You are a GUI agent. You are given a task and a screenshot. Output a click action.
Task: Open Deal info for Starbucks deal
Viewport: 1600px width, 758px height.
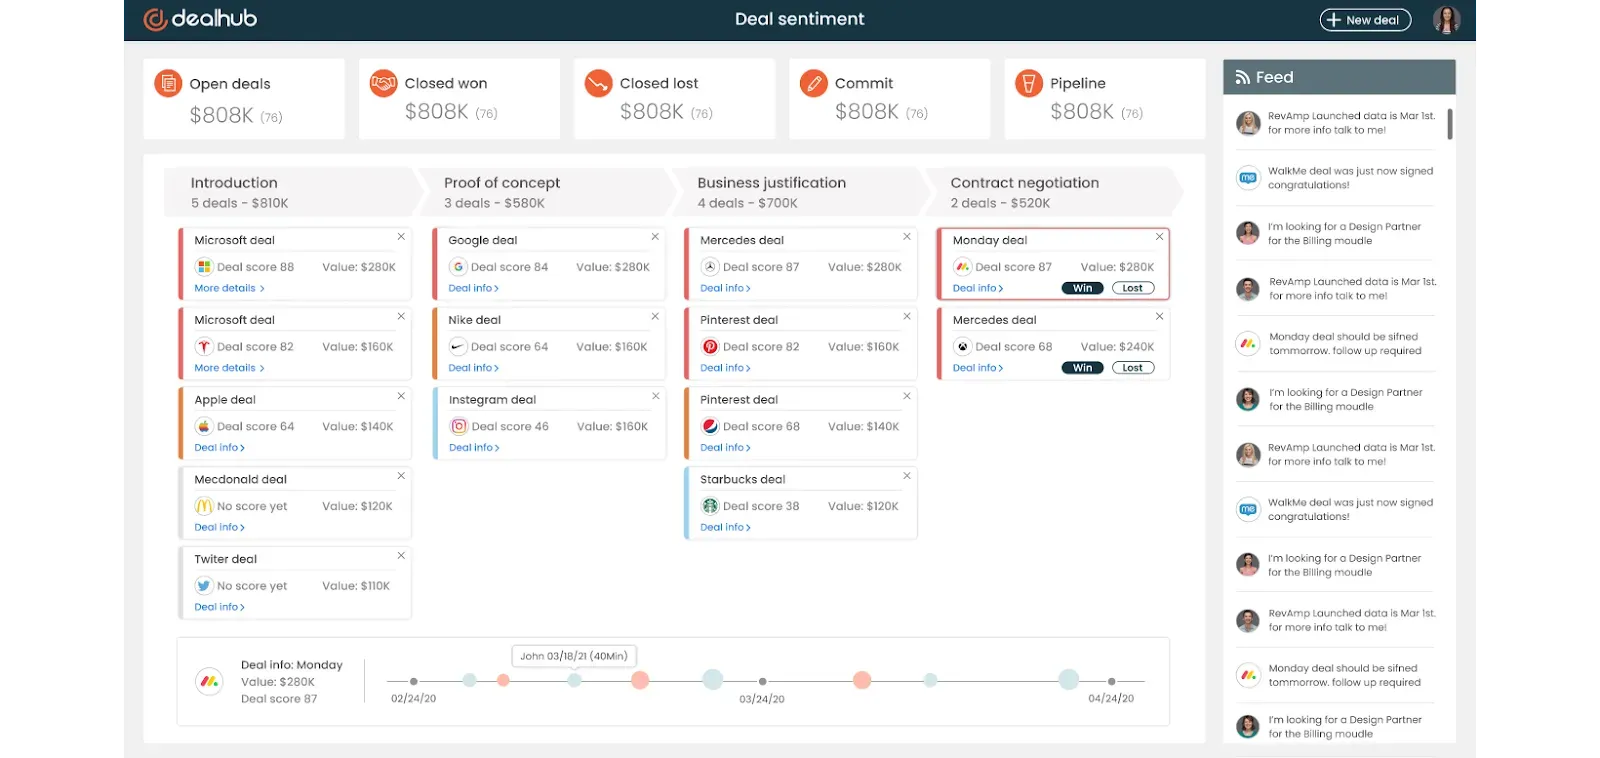pos(725,527)
